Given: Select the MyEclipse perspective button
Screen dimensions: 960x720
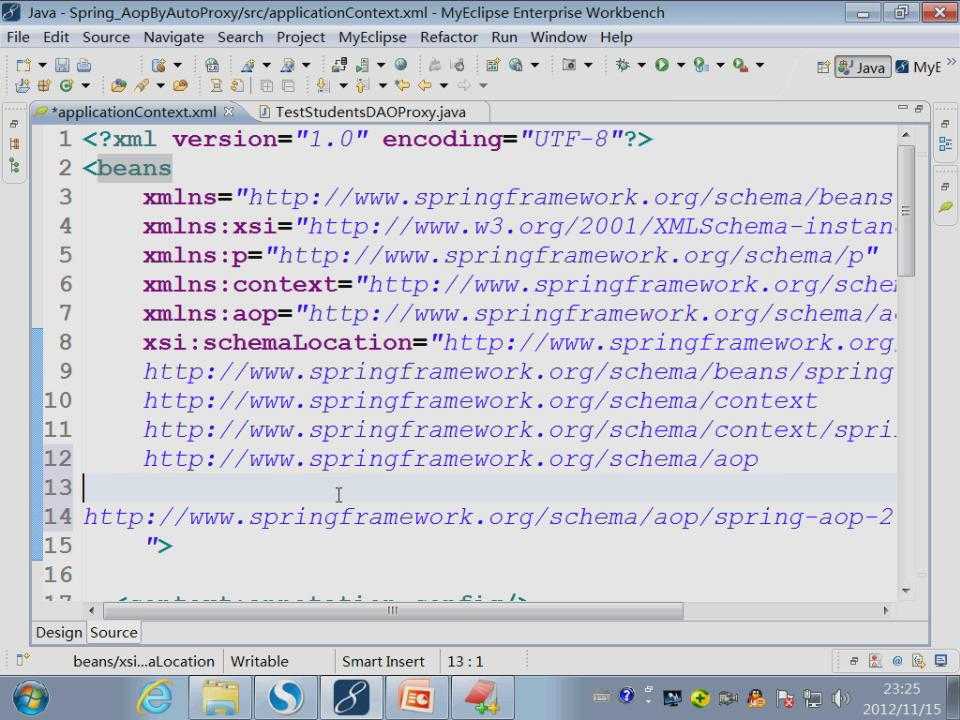Looking at the screenshot, I should pyautogui.click(x=918, y=67).
